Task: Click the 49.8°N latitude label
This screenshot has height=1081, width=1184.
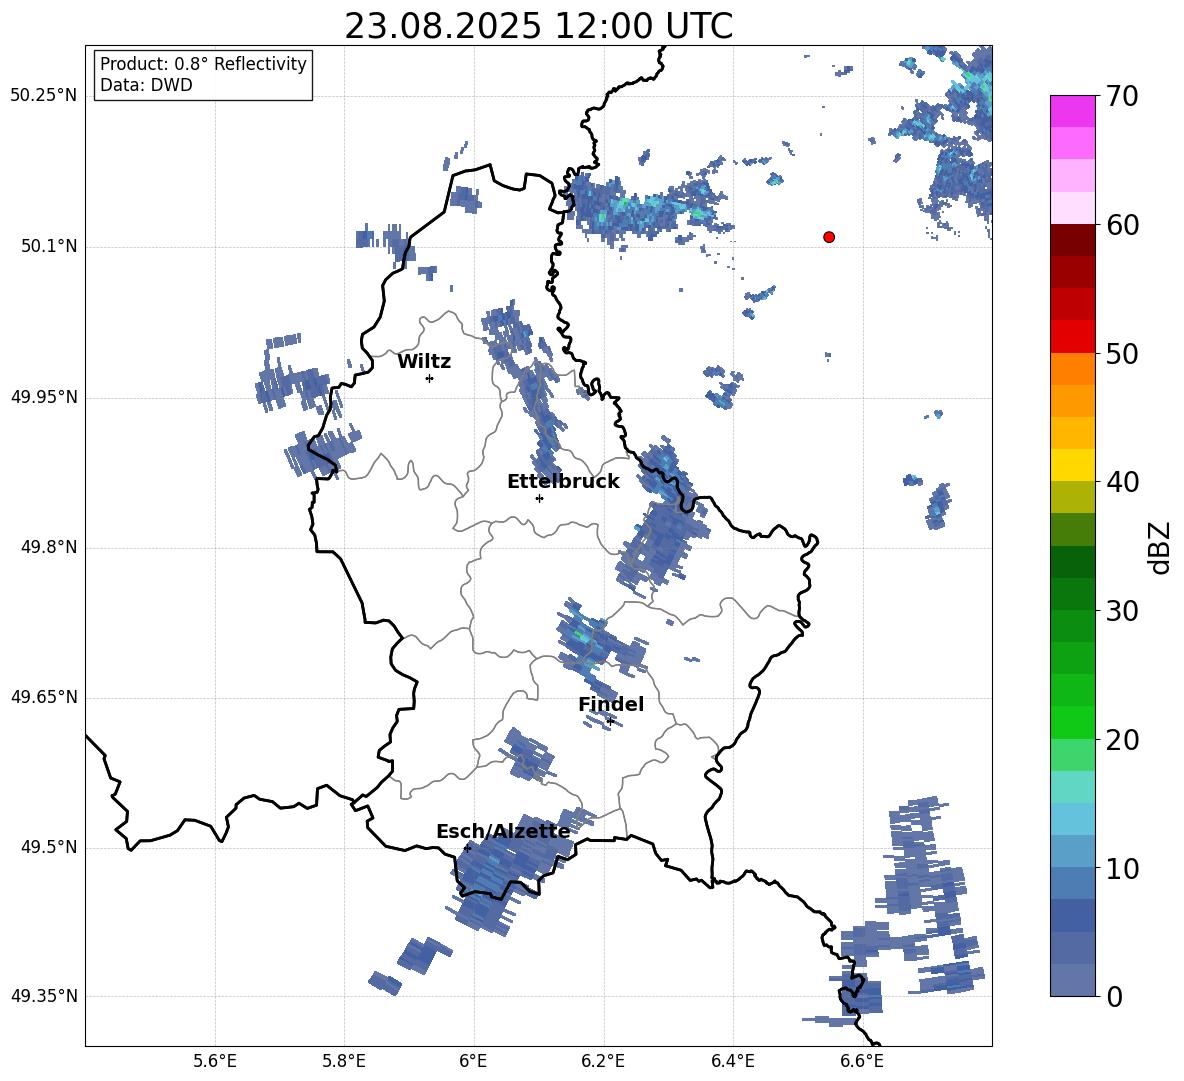Action: pyautogui.click(x=49, y=547)
